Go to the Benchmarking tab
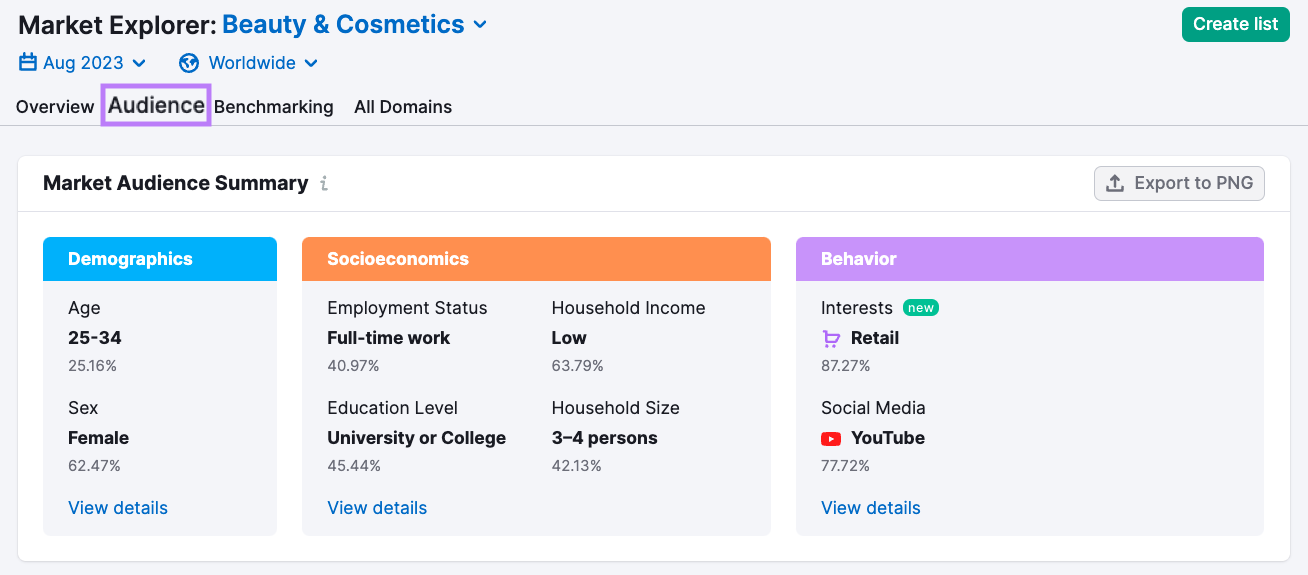The height and width of the screenshot is (575, 1308). (x=274, y=107)
